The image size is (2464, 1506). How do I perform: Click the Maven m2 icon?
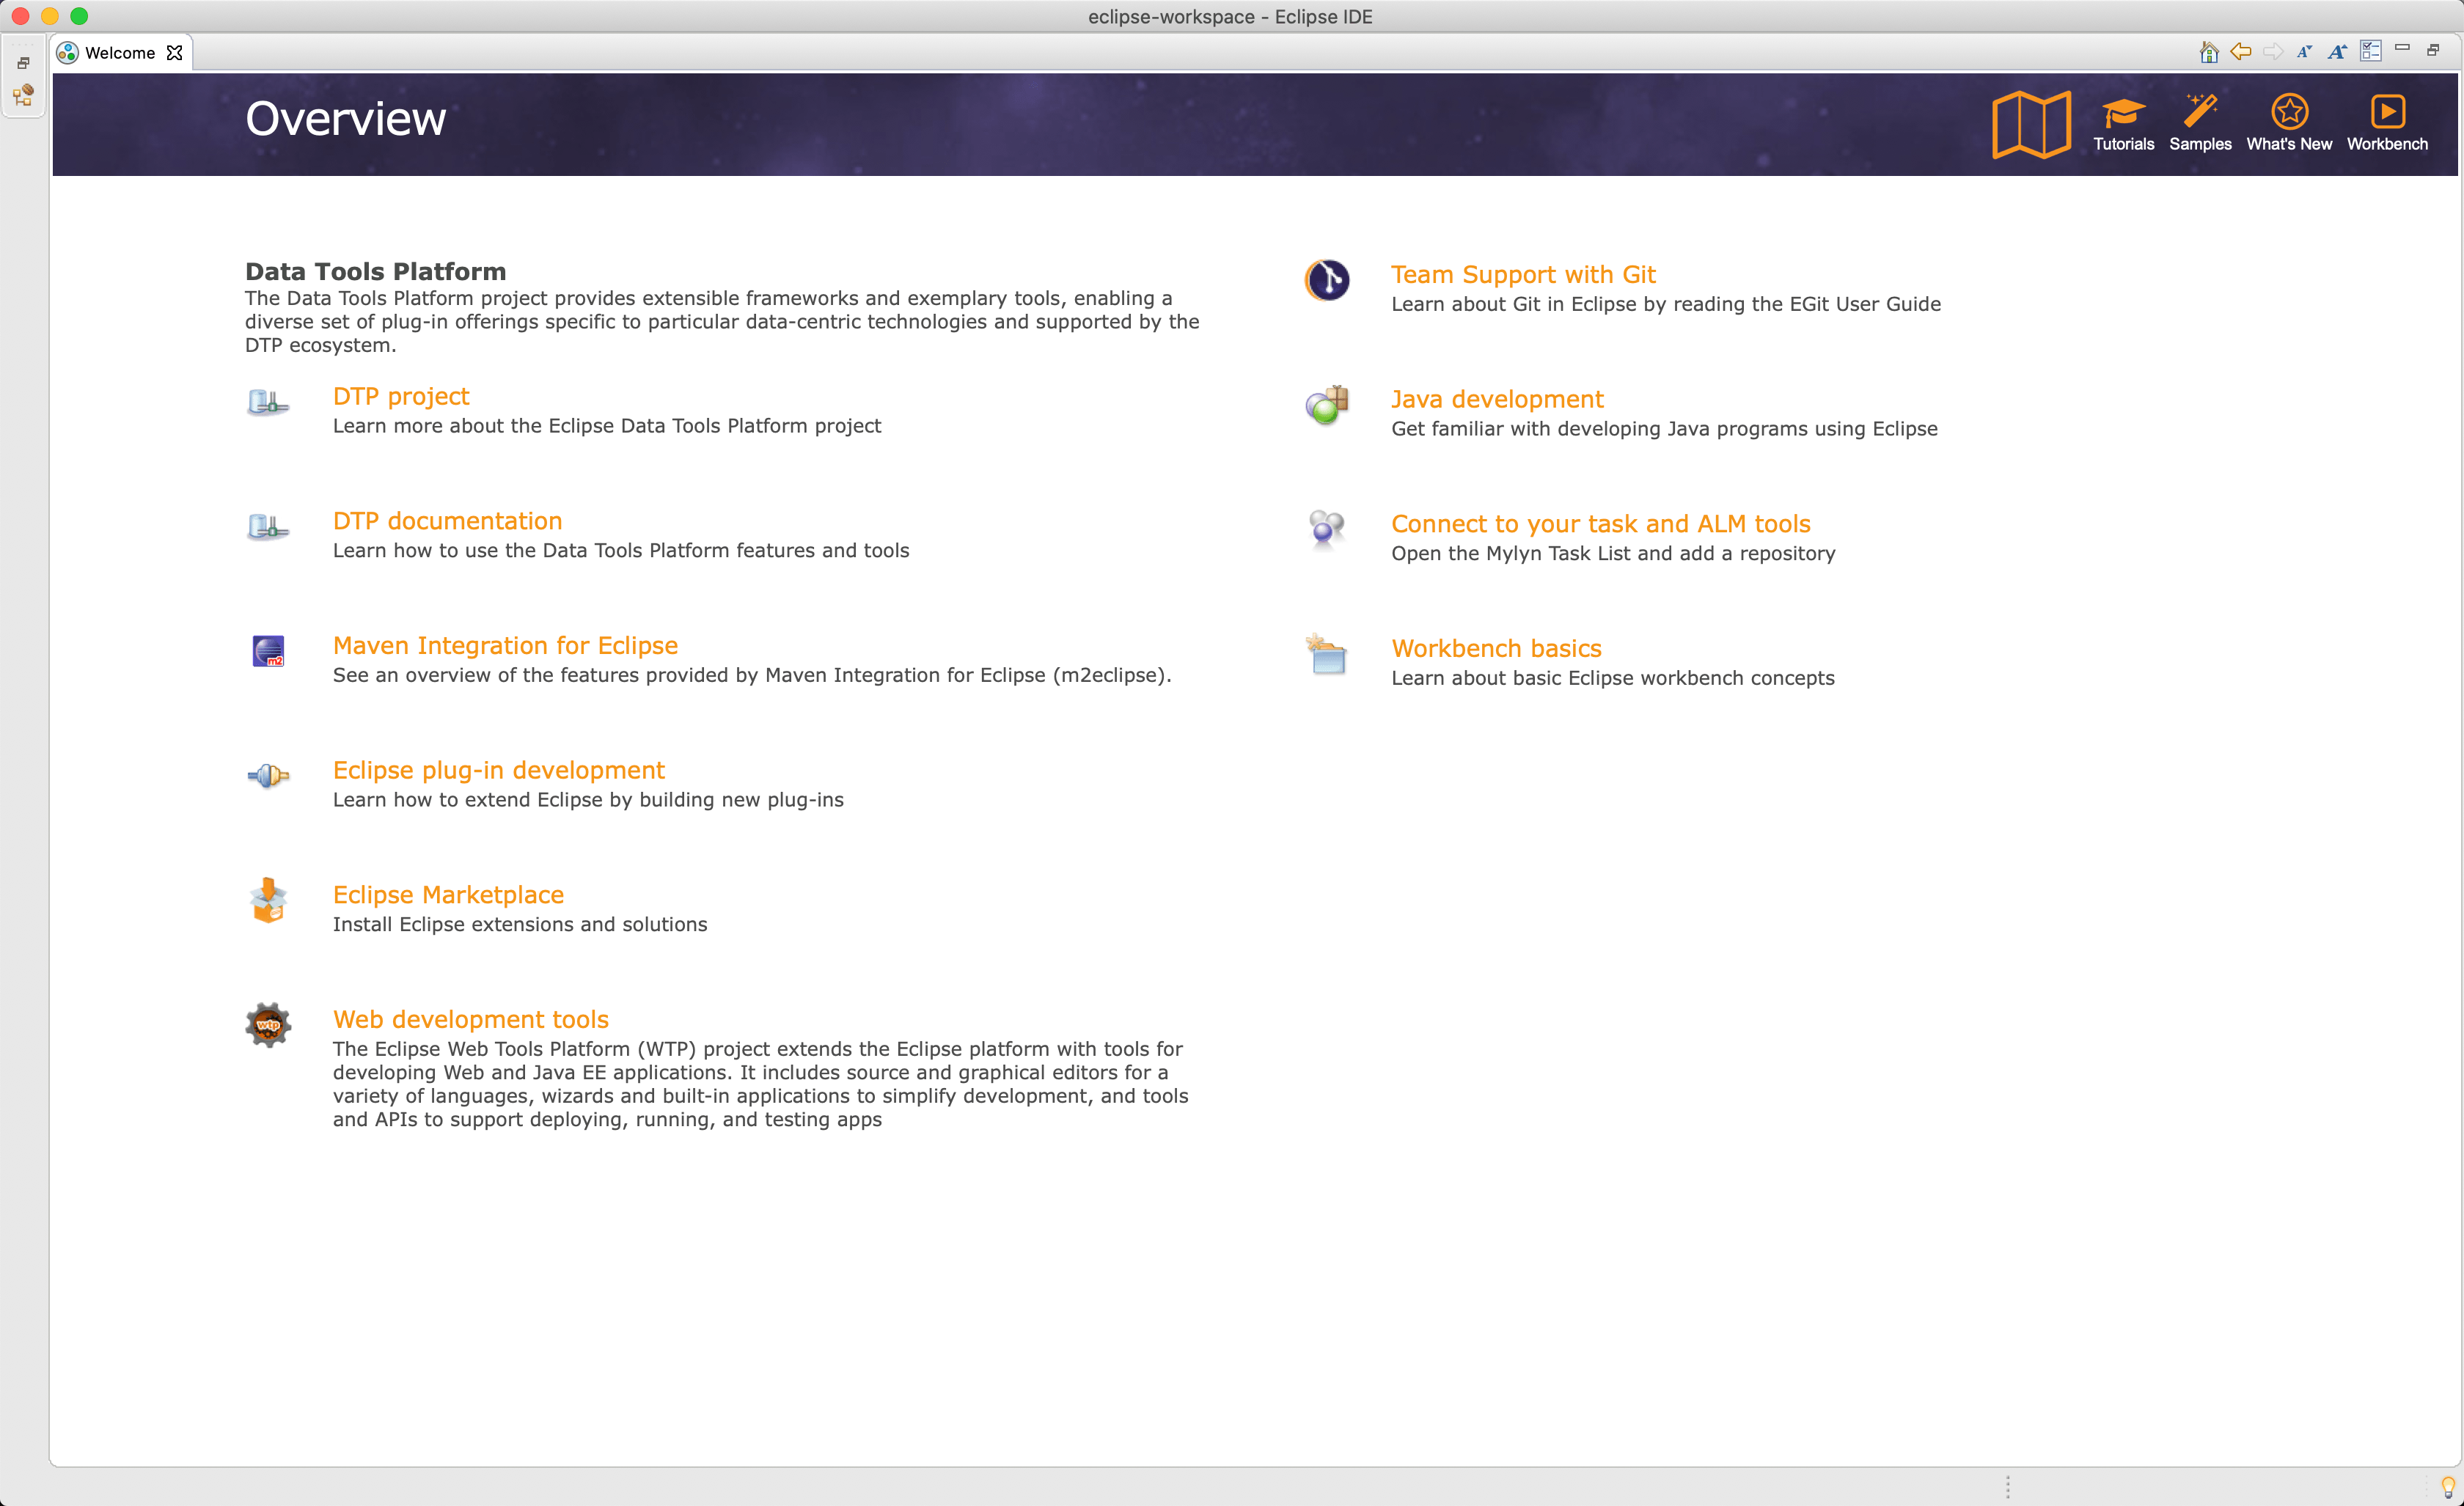[268, 651]
